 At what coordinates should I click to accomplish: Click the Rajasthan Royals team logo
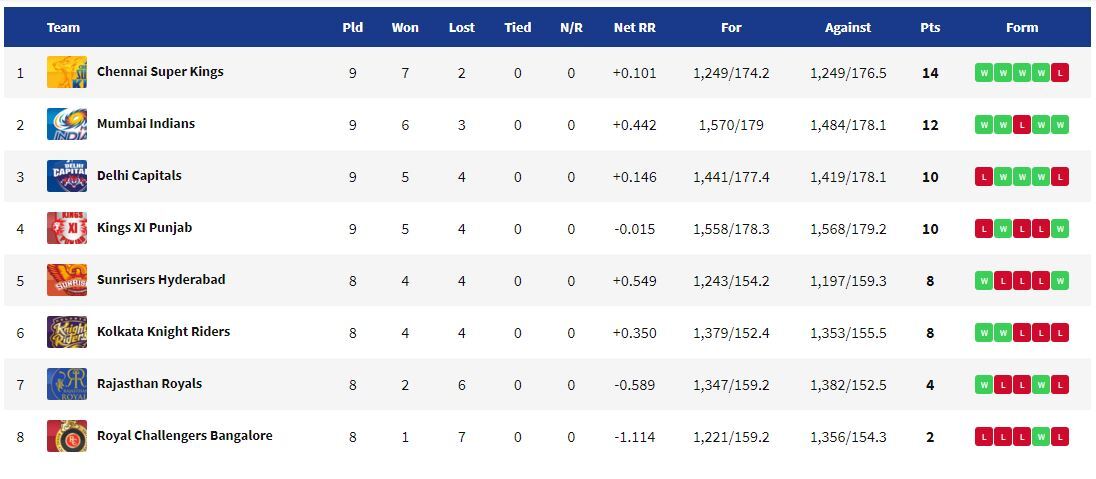click(x=67, y=384)
